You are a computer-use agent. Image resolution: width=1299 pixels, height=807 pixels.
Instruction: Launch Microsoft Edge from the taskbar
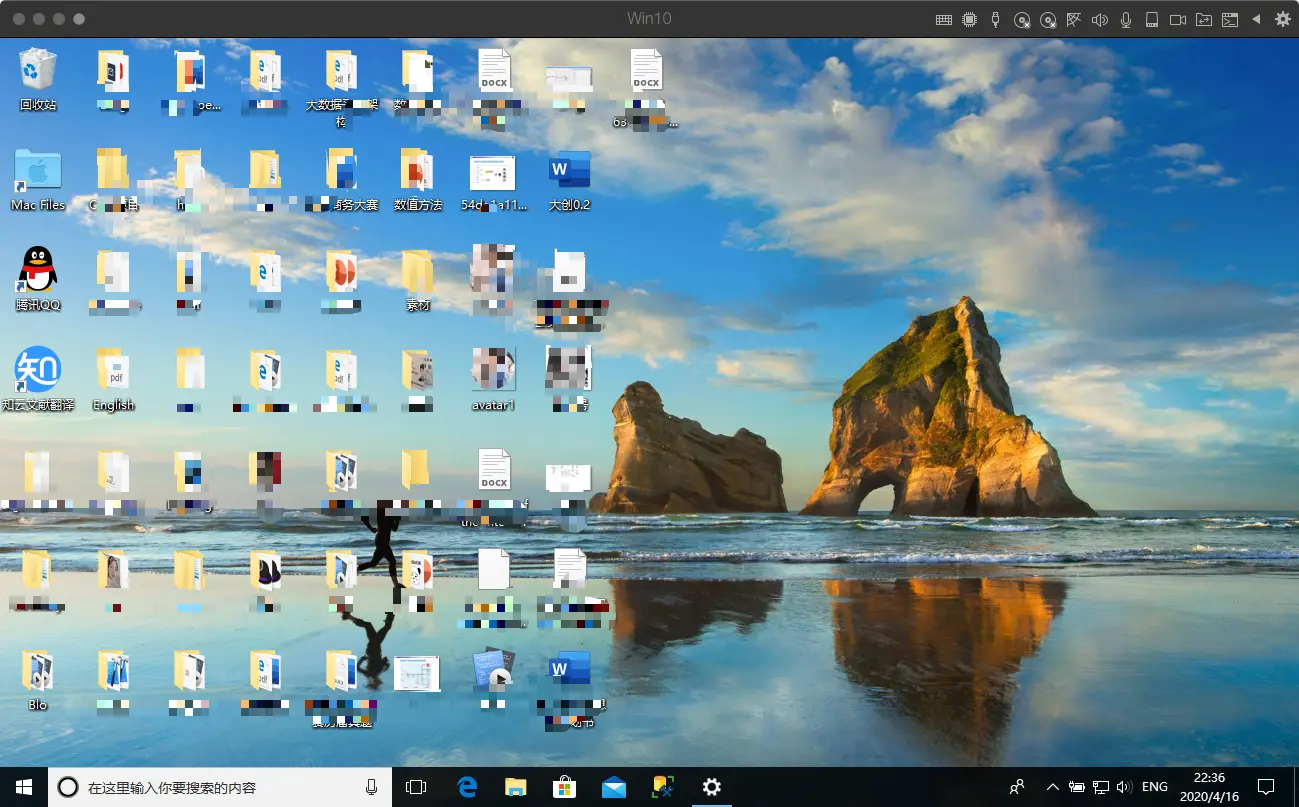[467, 787]
